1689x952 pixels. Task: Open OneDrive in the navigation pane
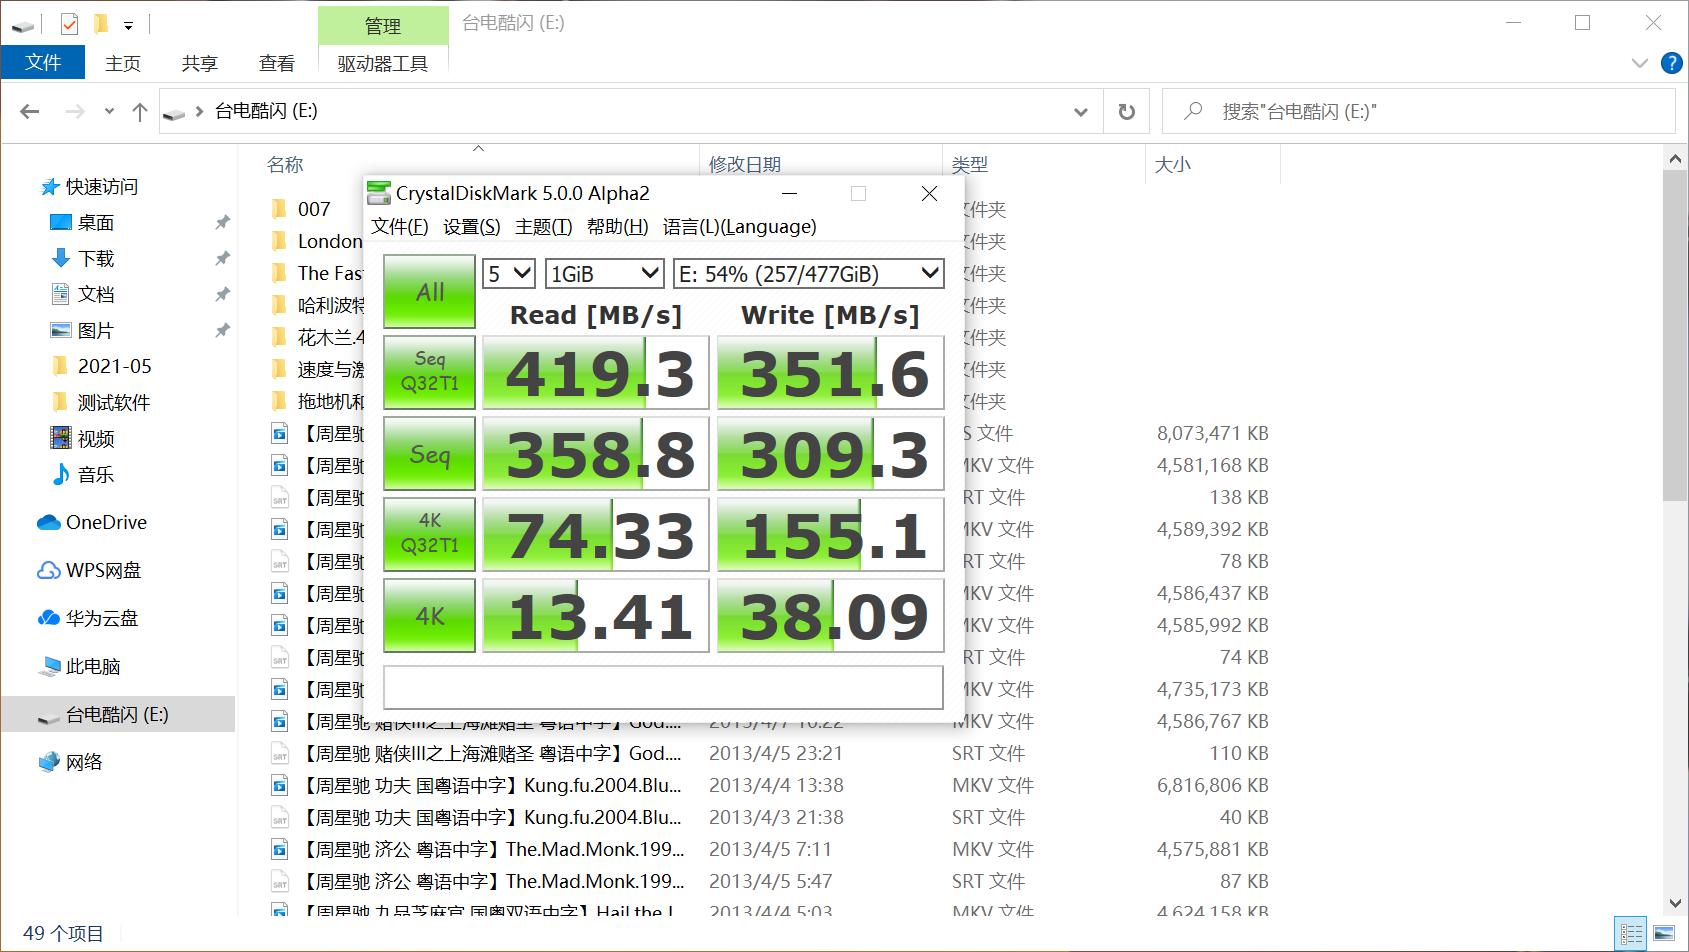[105, 522]
